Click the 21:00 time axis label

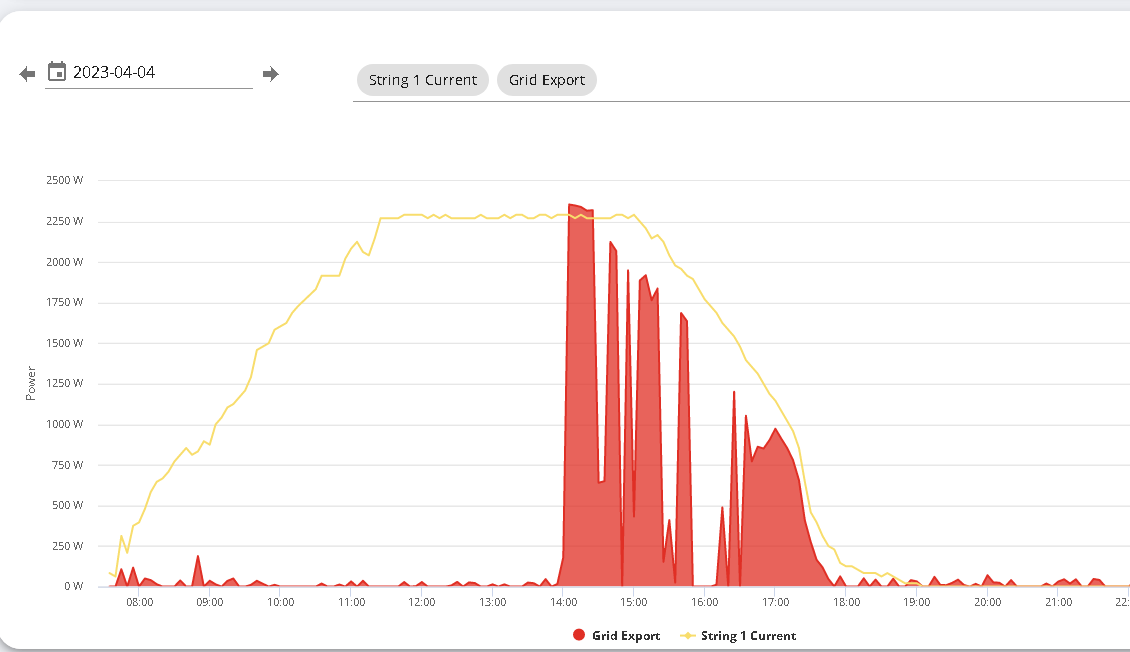coord(1058,602)
